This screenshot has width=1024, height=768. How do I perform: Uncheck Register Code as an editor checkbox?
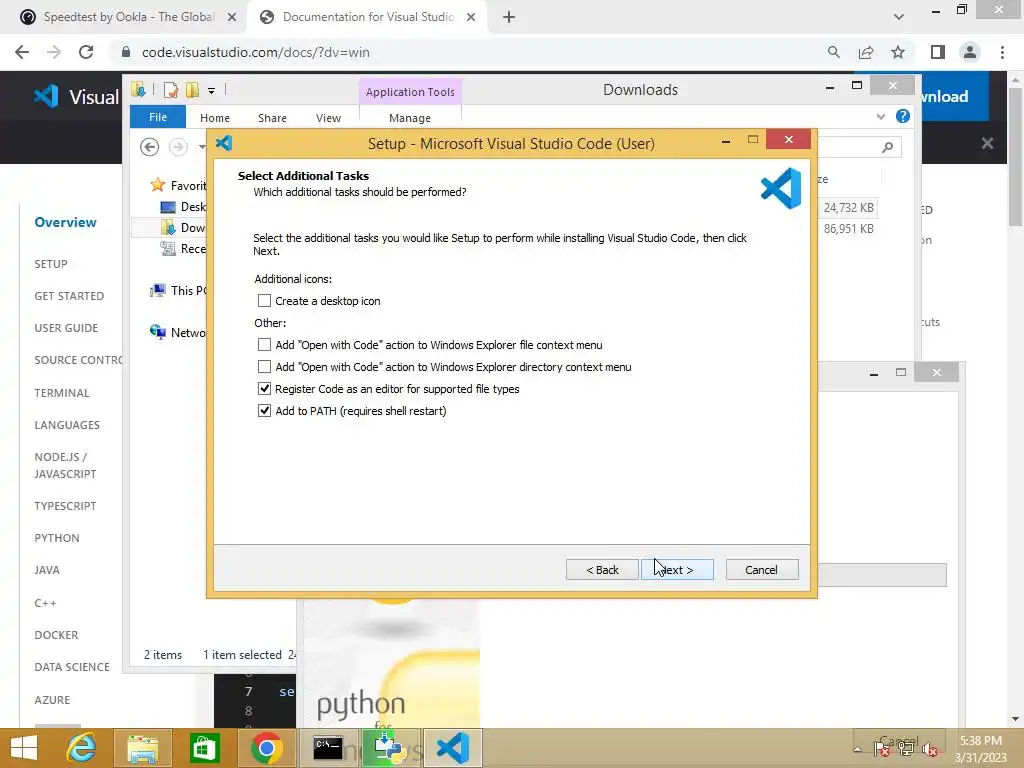(x=264, y=389)
